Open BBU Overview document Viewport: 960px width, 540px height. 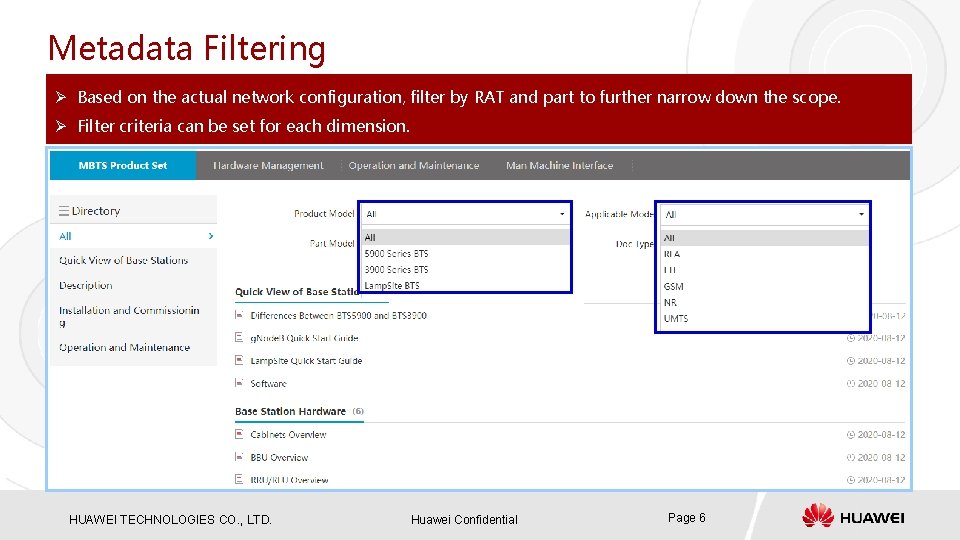[279, 457]
